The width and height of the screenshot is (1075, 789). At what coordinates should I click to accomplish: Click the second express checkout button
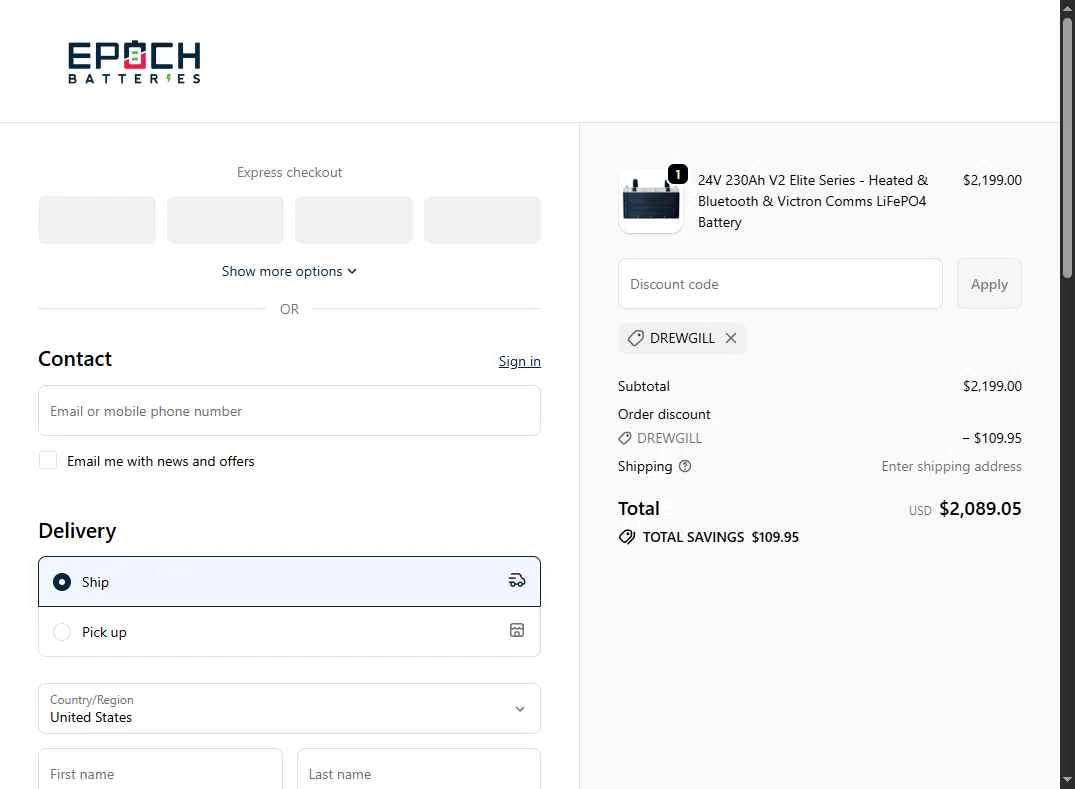pos(226,220)
